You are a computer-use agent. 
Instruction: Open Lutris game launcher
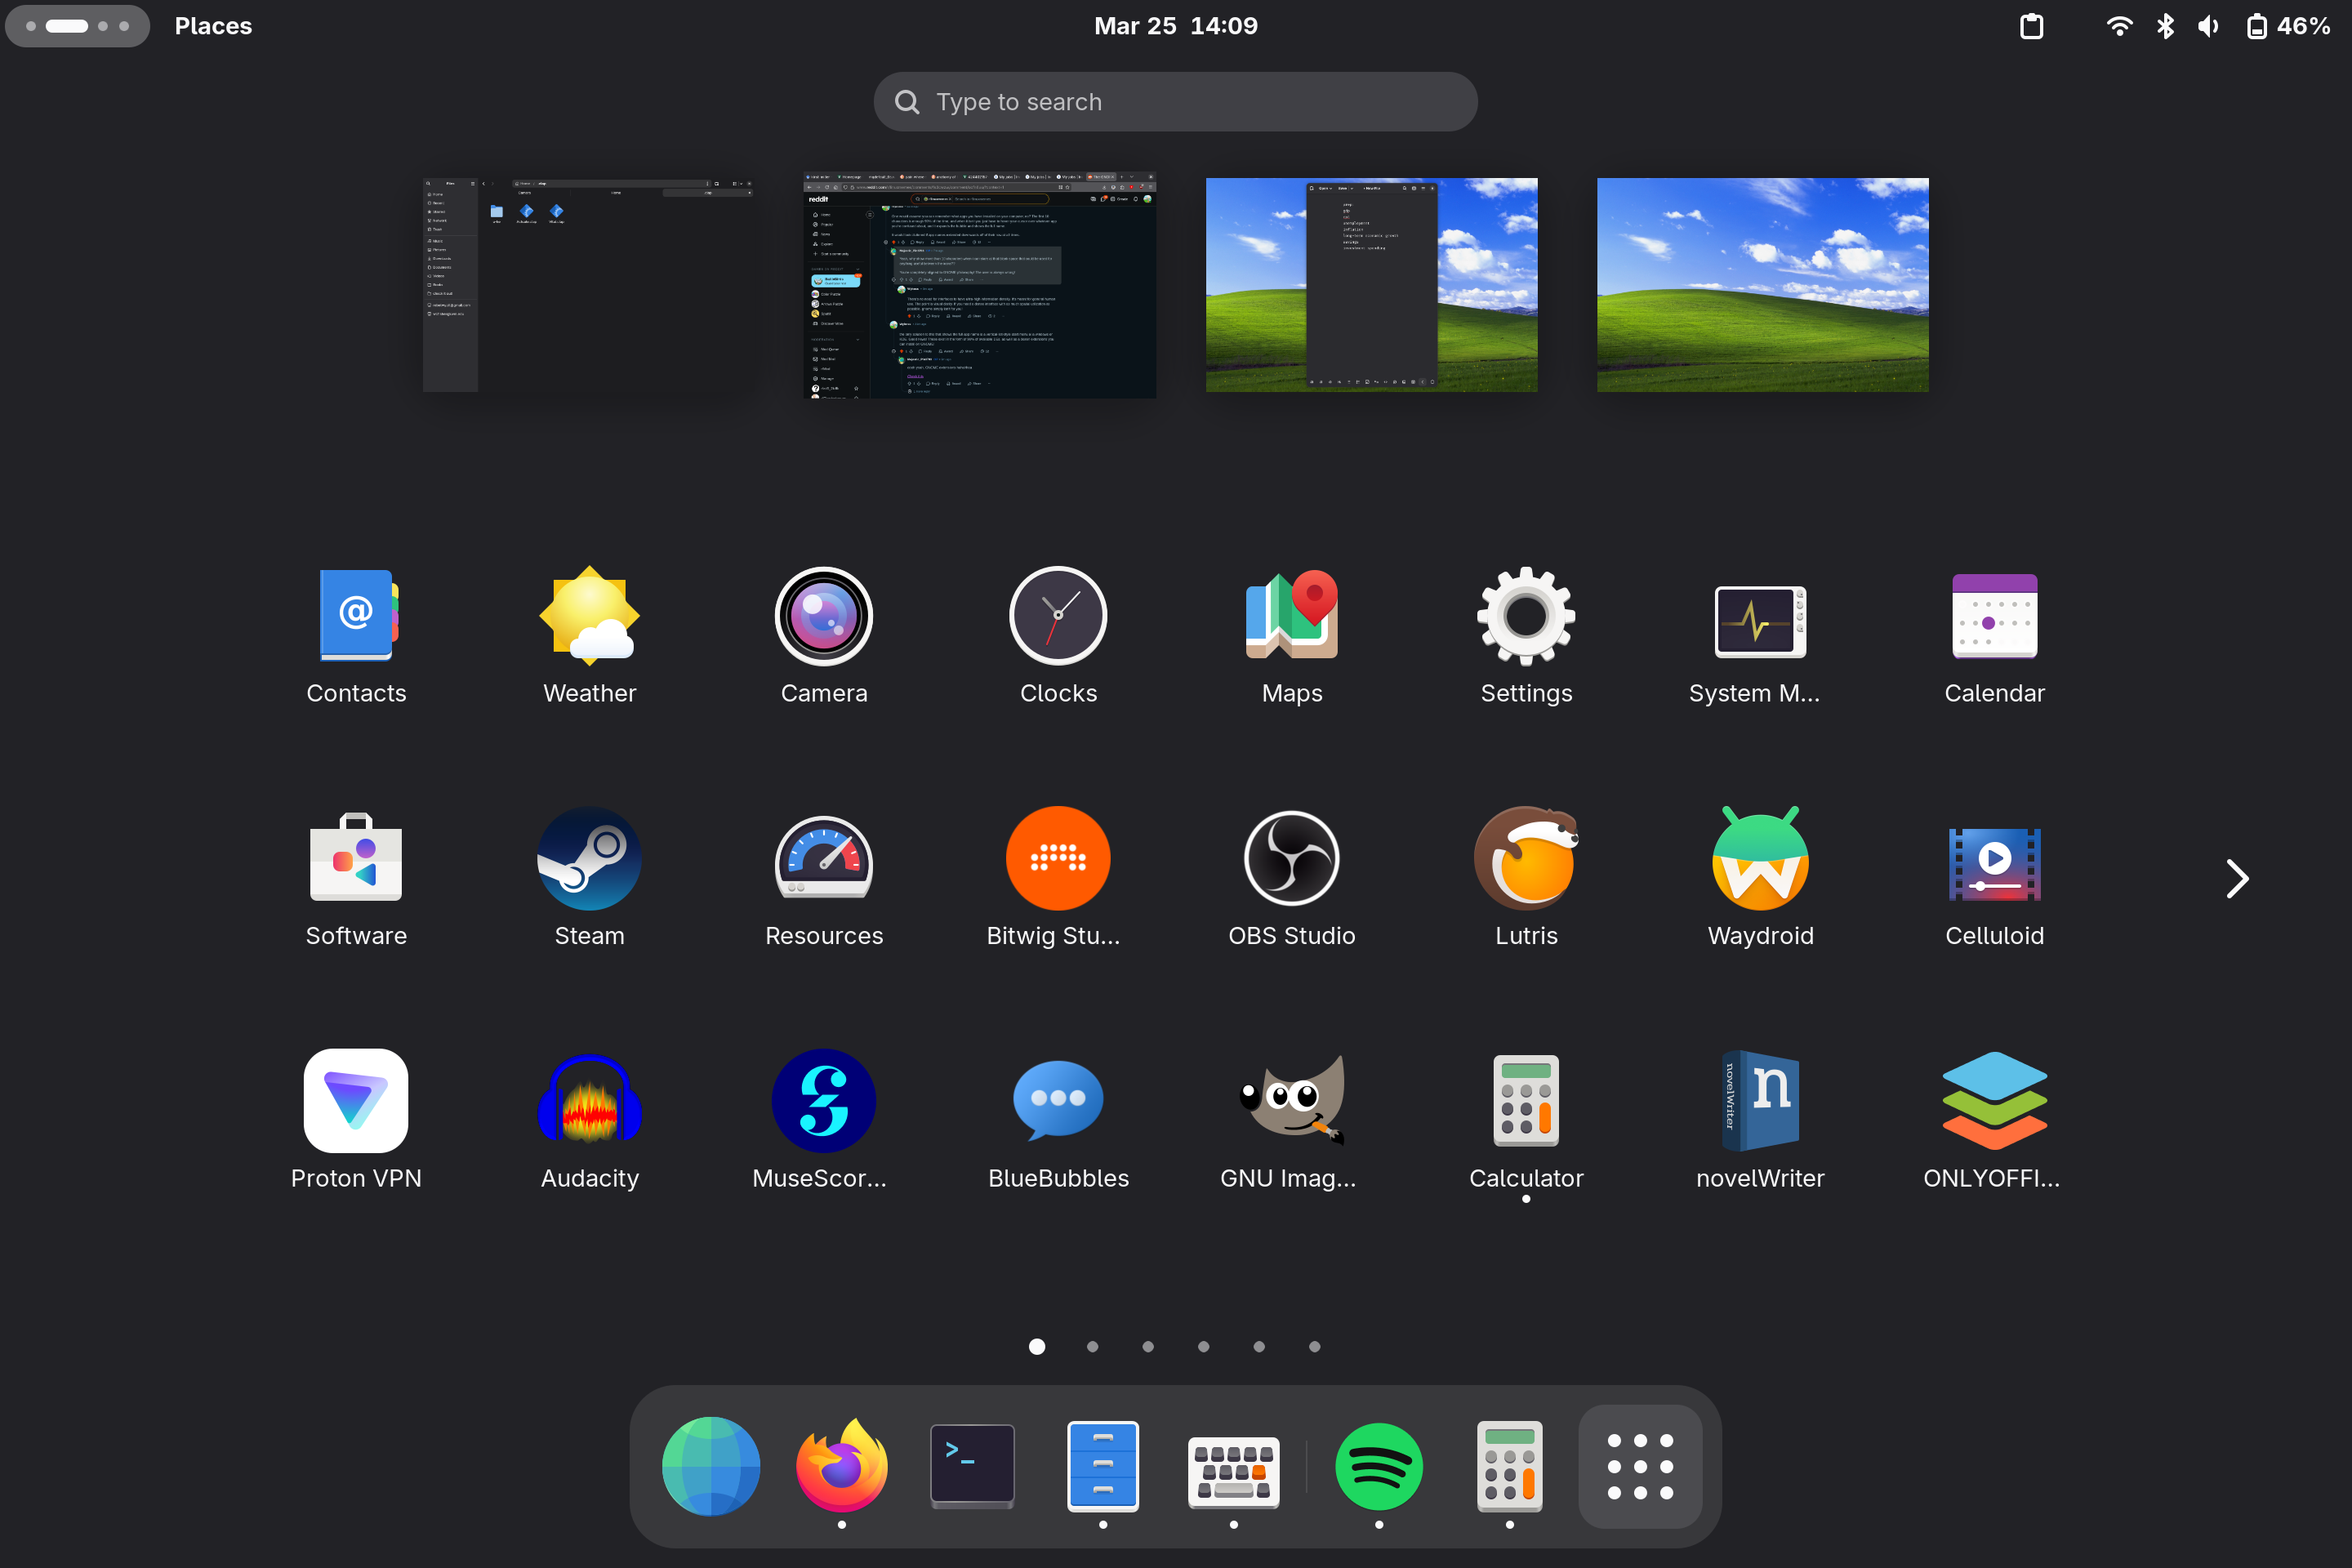click(1525, 858)
